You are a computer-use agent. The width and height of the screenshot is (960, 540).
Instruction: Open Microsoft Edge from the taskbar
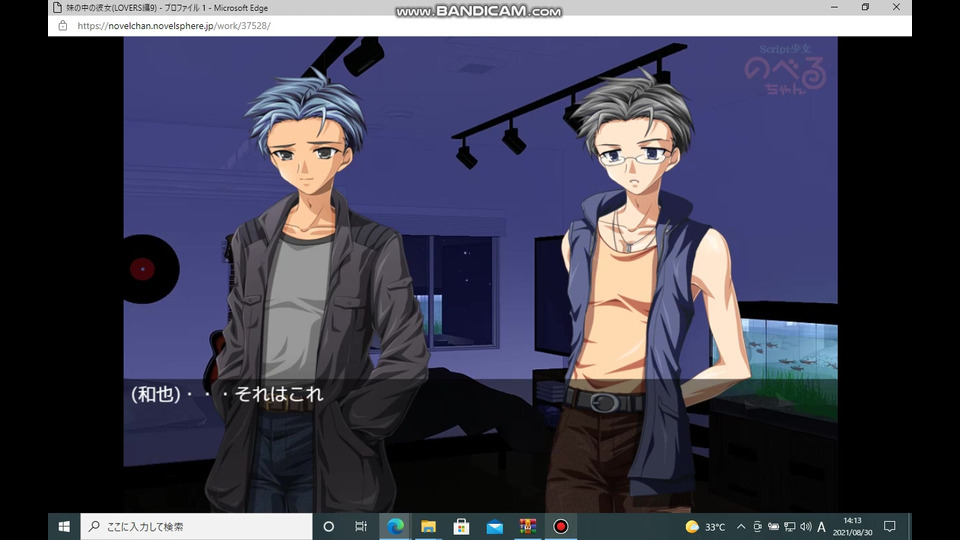pyautogui.click(x=395, y=527)
